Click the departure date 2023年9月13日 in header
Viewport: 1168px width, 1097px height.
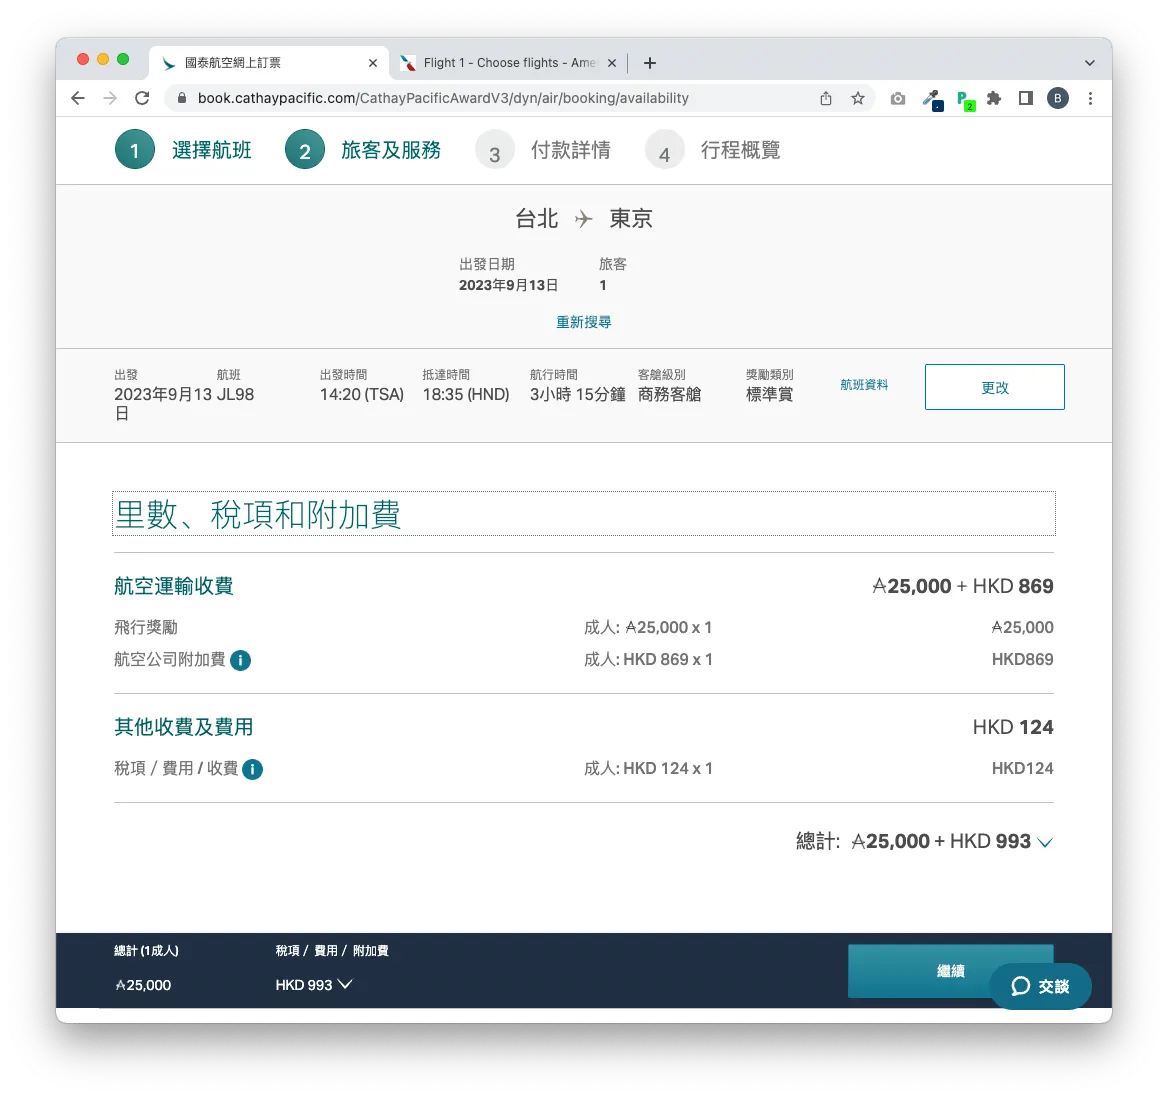(x=508, y=285)
